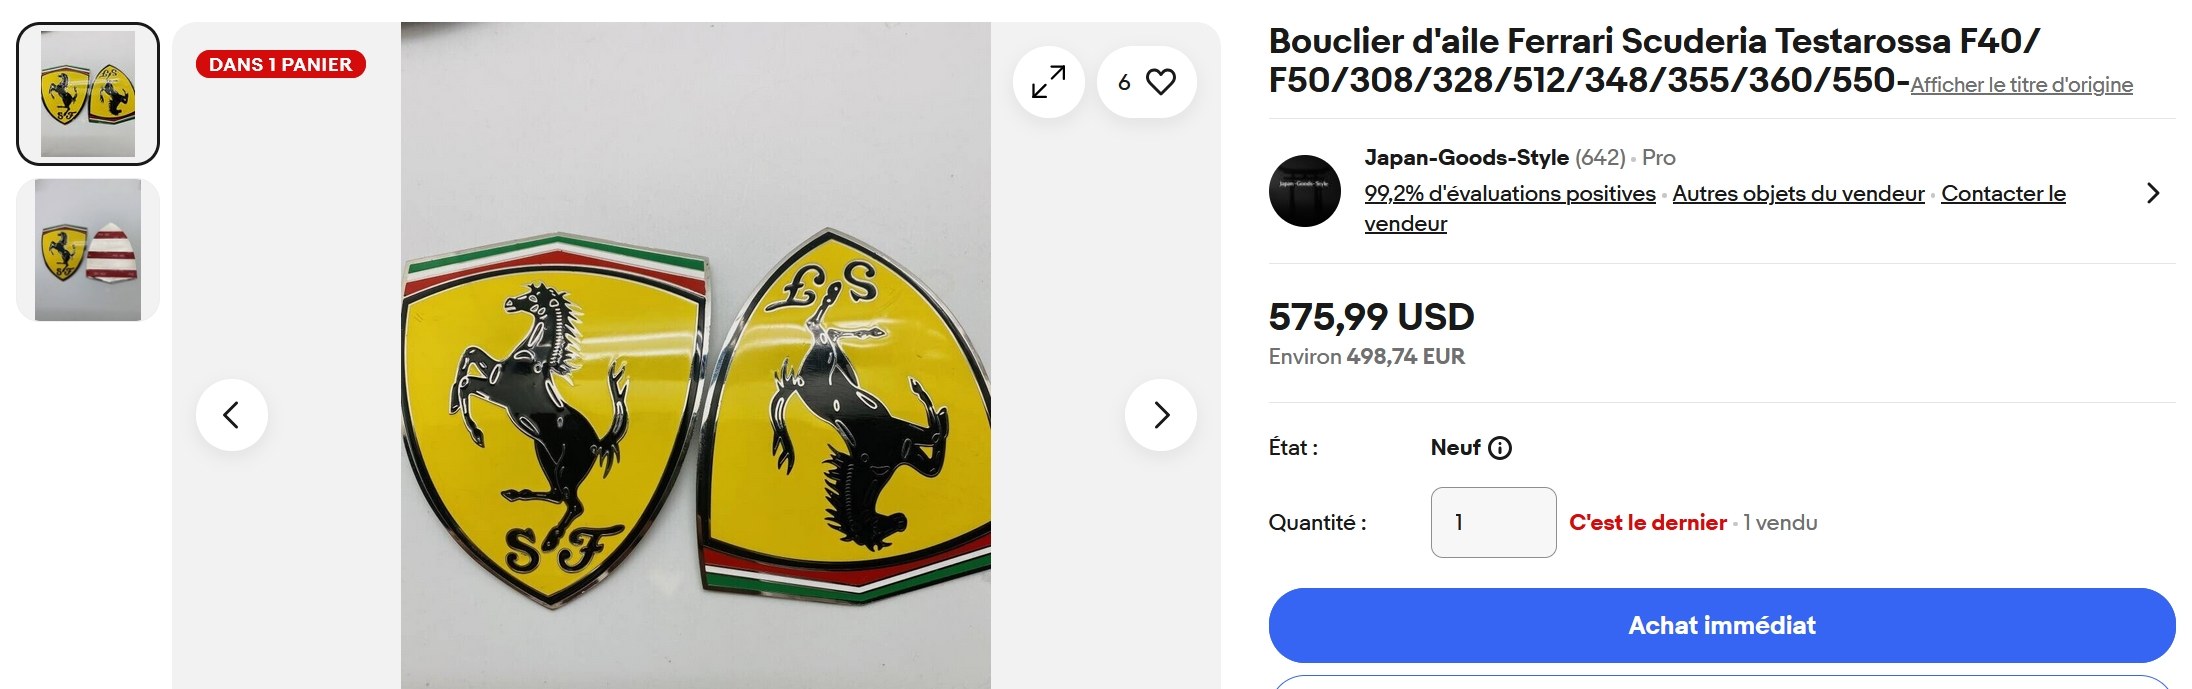
Task: Add item to watchlist with heart icon
Action: [1147, 82]
